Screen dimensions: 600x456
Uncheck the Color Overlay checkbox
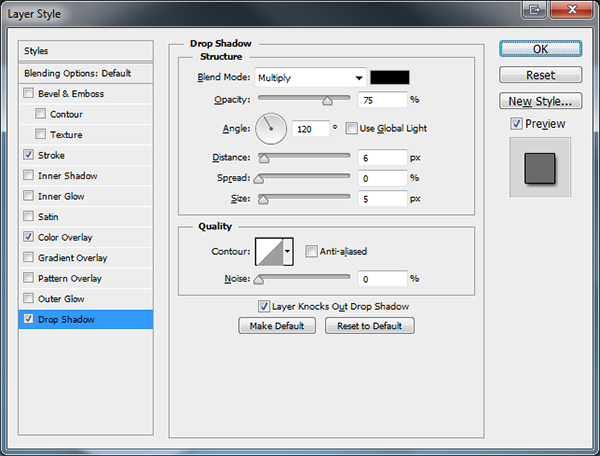coord(28,236)
